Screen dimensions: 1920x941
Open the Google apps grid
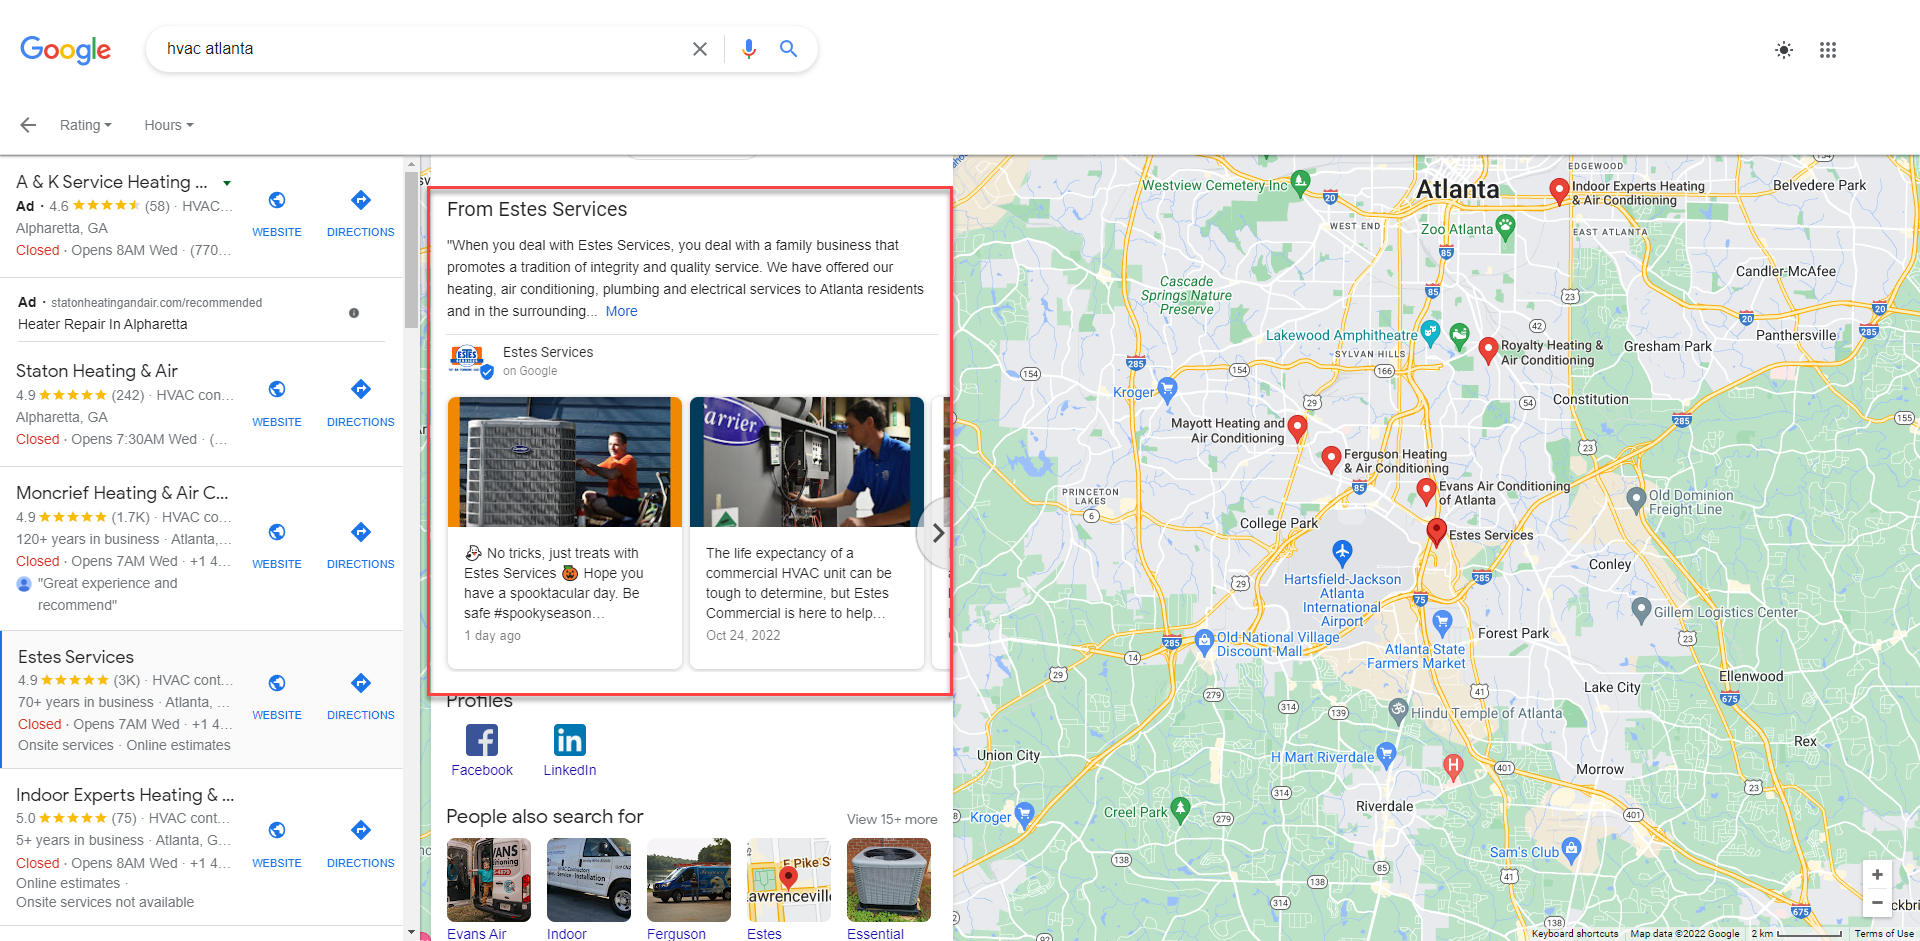(x=1828, y=50)
